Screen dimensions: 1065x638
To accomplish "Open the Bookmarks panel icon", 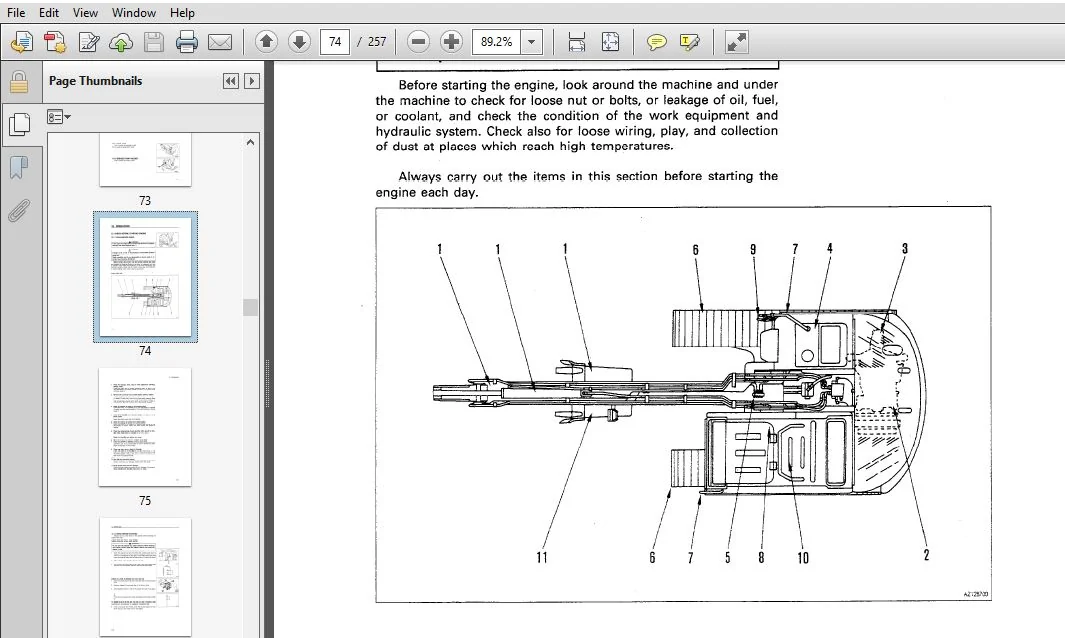I will tap(19, 167).
